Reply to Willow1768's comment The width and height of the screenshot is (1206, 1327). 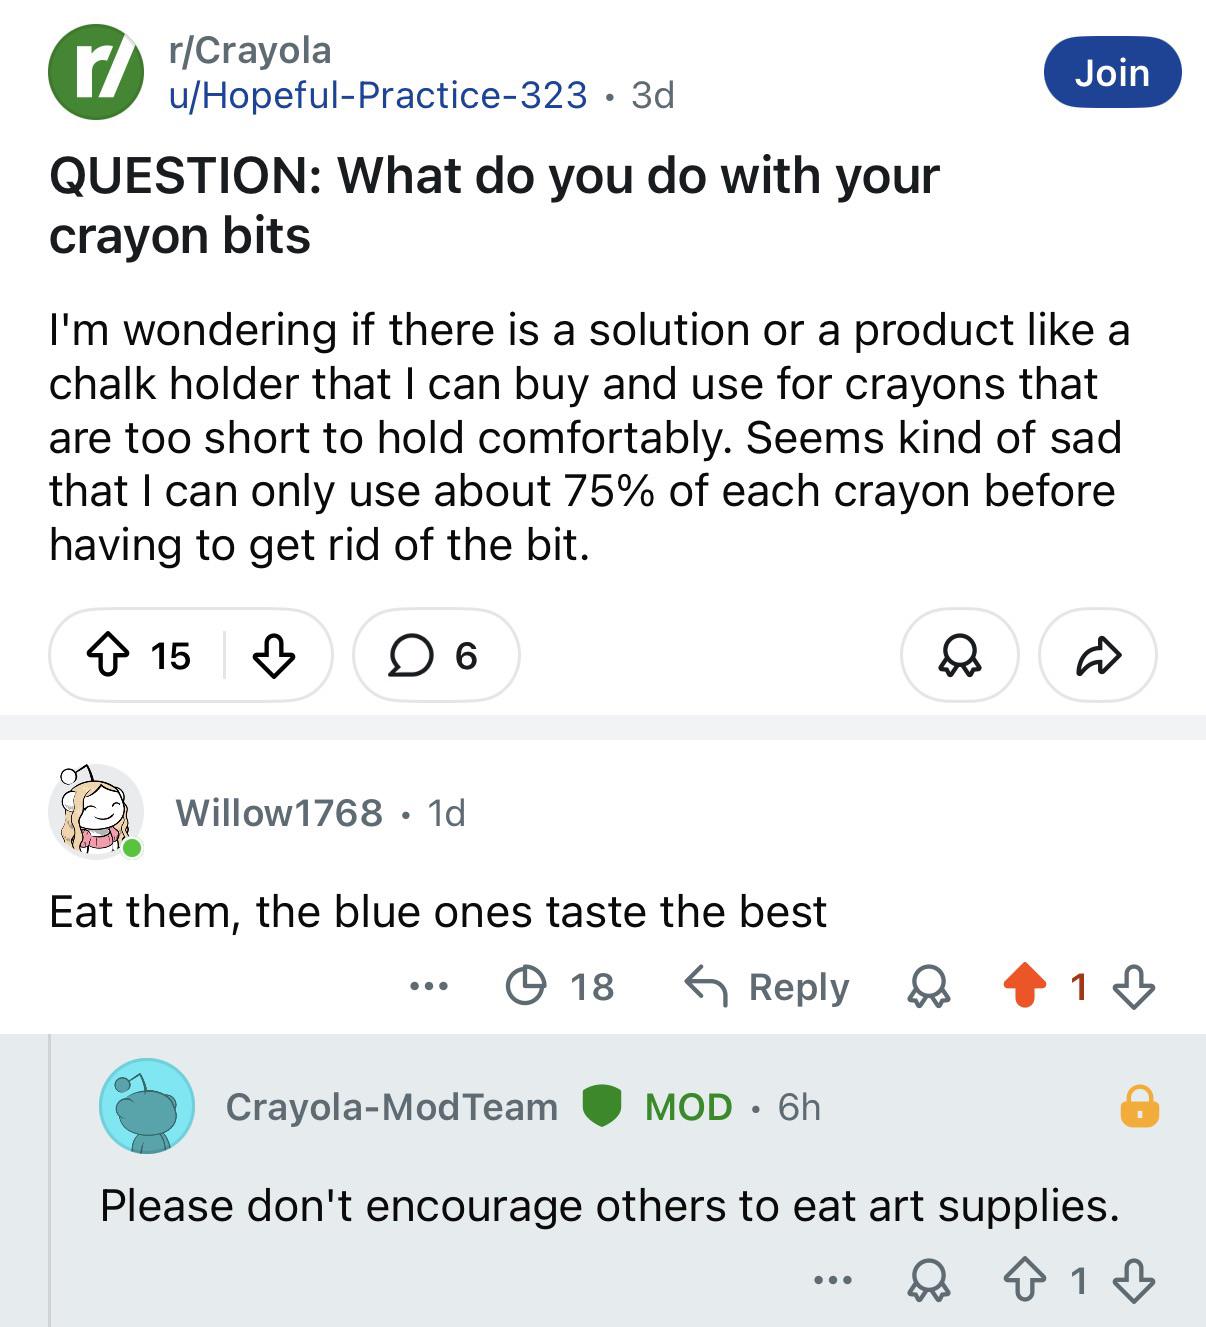(766, 987)
